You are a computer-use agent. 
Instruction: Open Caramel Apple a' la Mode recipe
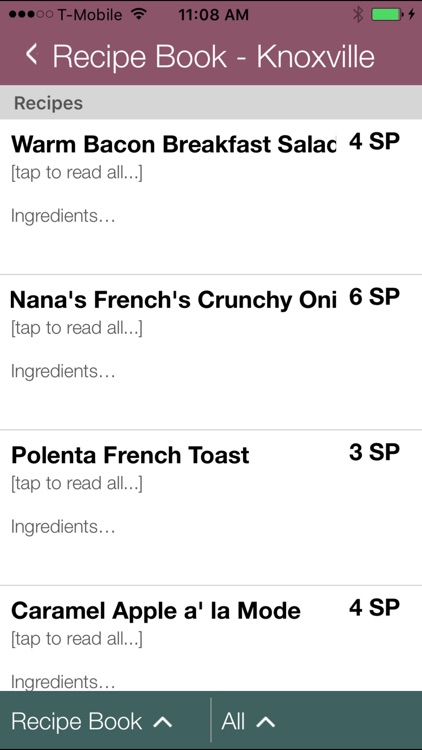pyautogui.click(x=211, y=638)
